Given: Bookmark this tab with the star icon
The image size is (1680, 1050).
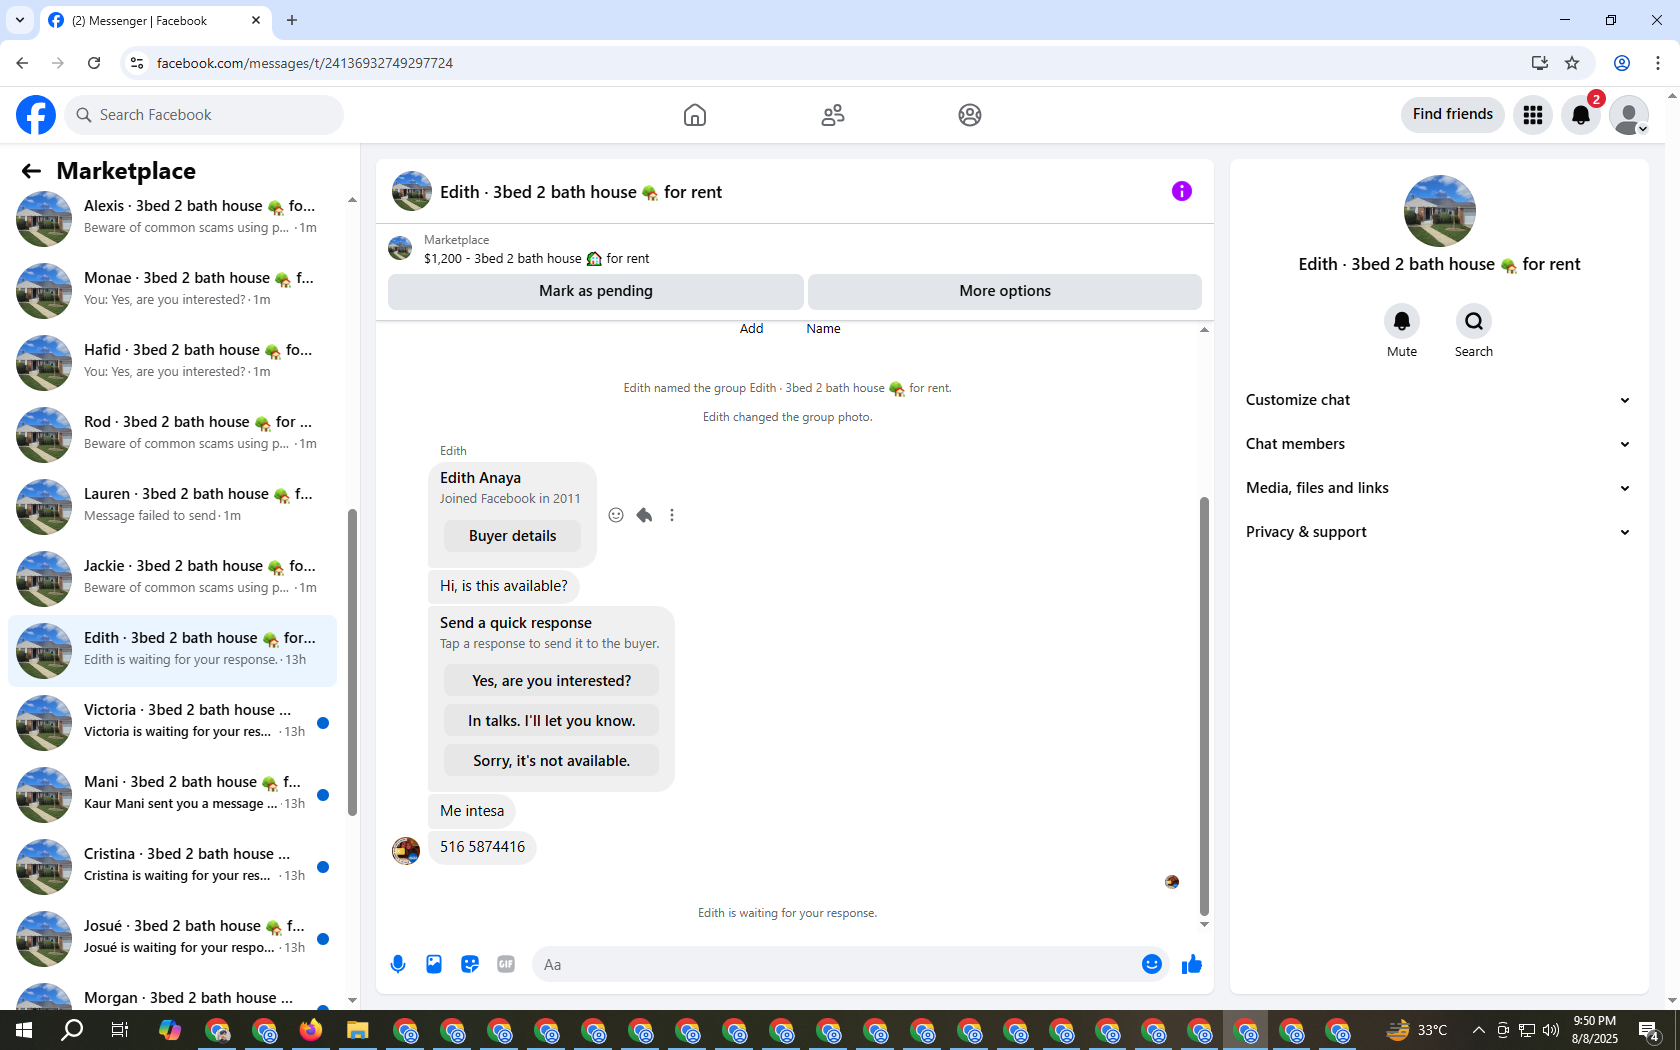Looking at the screenshot, I should [x=1572, y=63].
